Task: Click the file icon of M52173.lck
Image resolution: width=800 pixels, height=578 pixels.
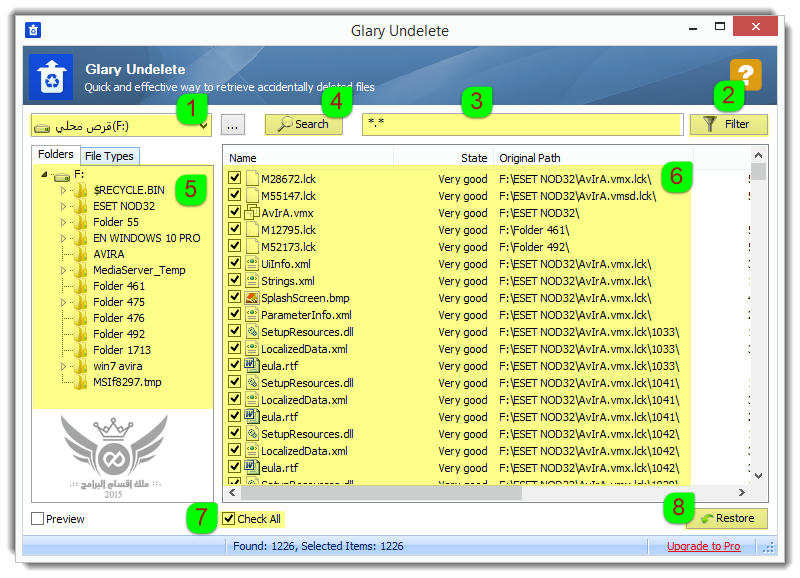Action: (252, 246)
